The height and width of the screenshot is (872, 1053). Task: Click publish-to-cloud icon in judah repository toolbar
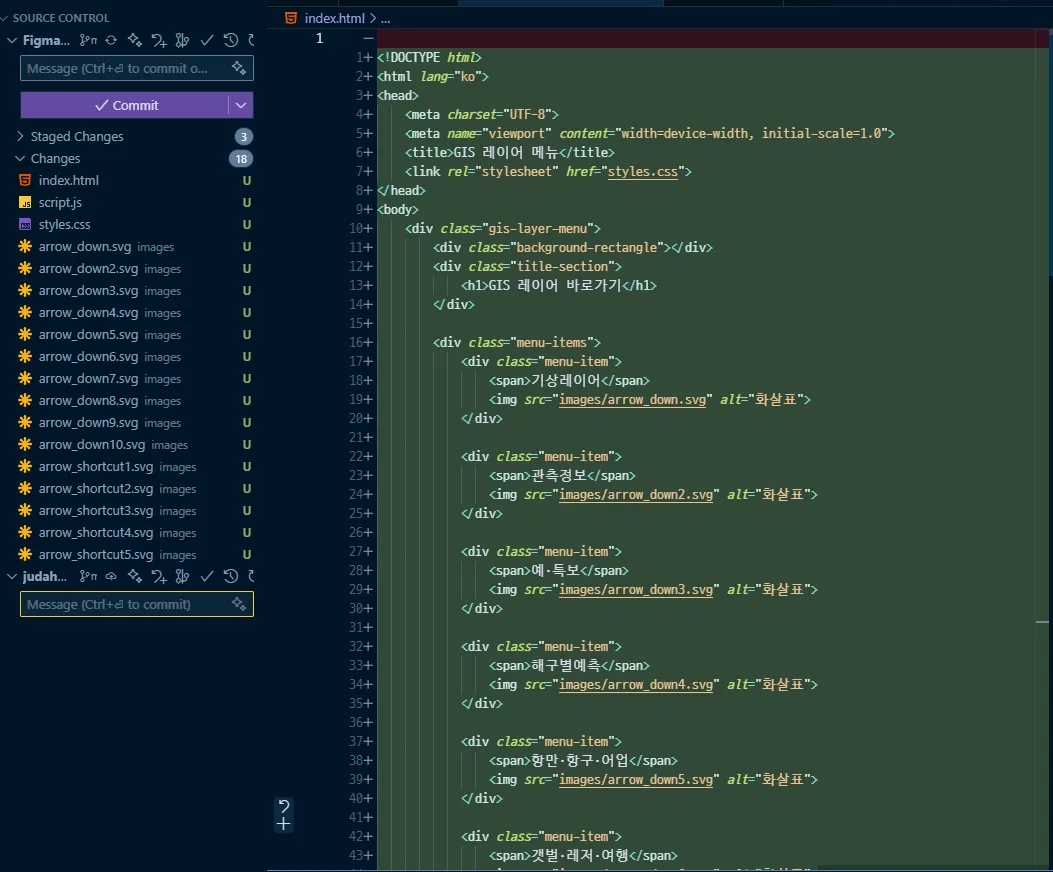pos(111,576)
